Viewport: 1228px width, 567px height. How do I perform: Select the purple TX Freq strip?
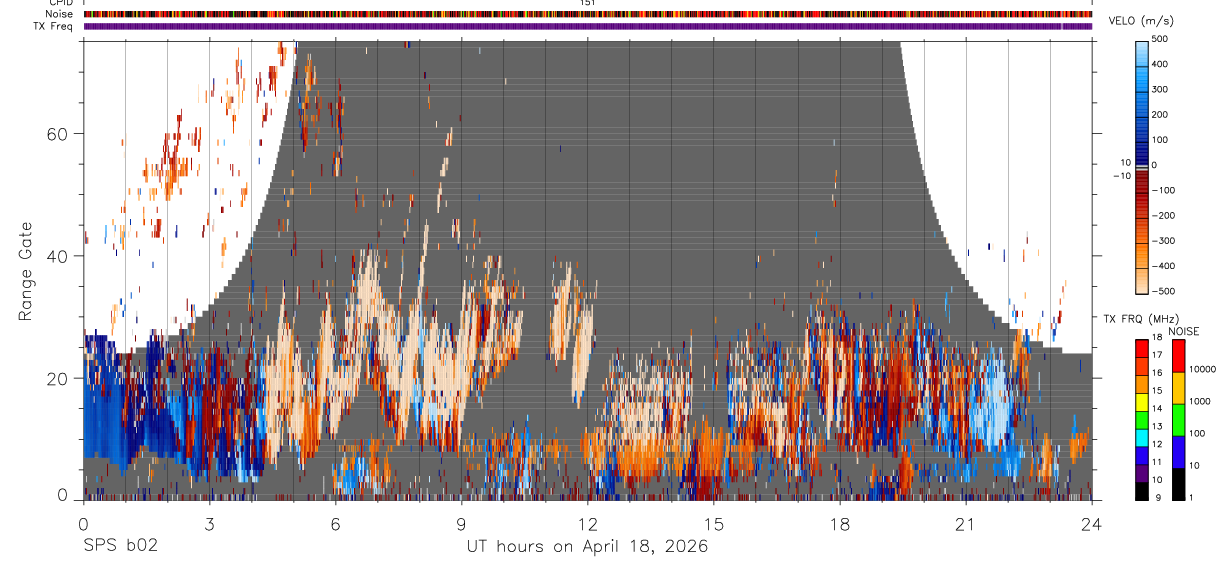[587, 26]
